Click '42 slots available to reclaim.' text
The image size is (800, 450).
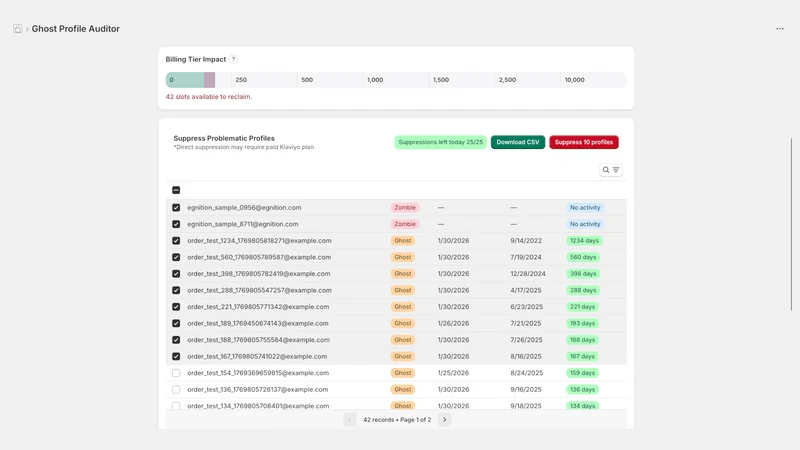point(209,96)
